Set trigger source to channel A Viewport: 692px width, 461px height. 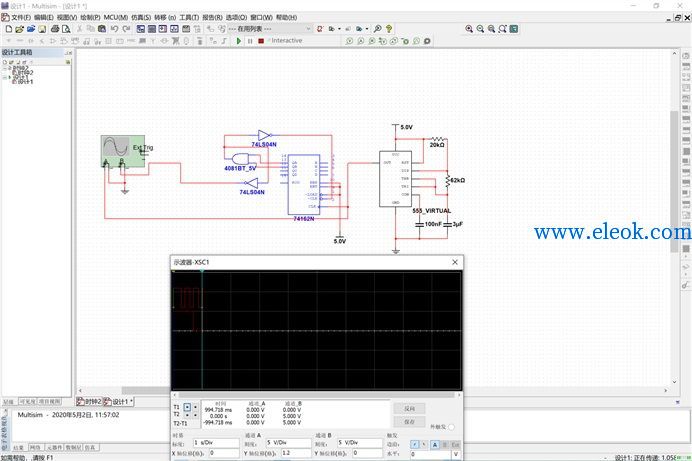(x=435, y=444)
